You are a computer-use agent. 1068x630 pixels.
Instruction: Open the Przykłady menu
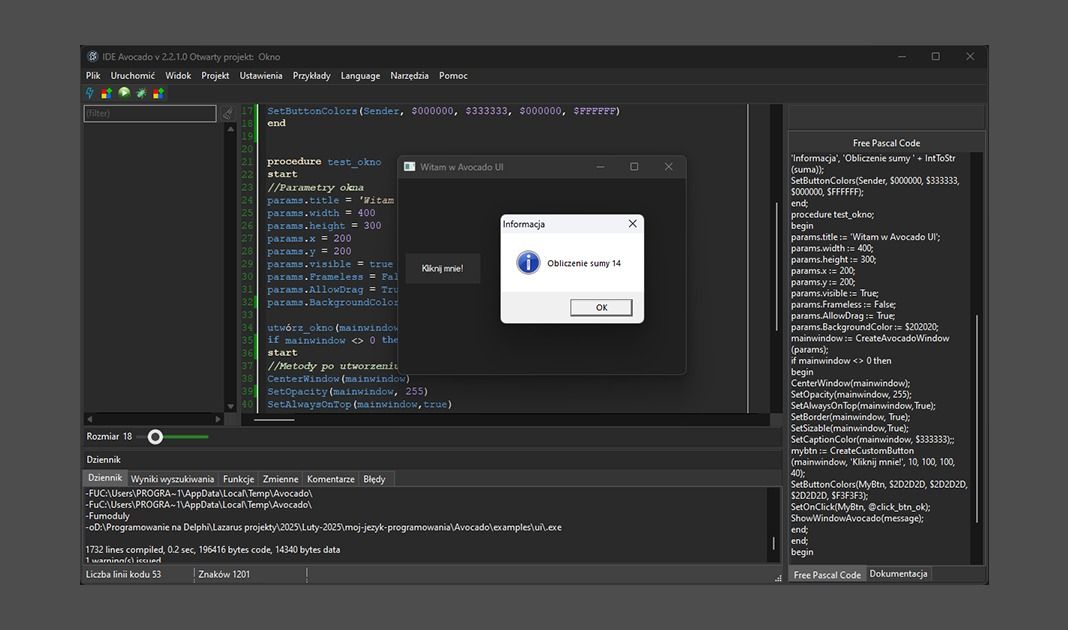click(311, 76)
